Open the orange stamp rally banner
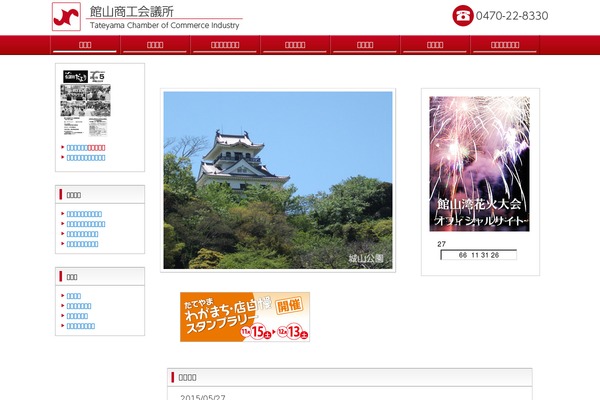 (245, 317)
